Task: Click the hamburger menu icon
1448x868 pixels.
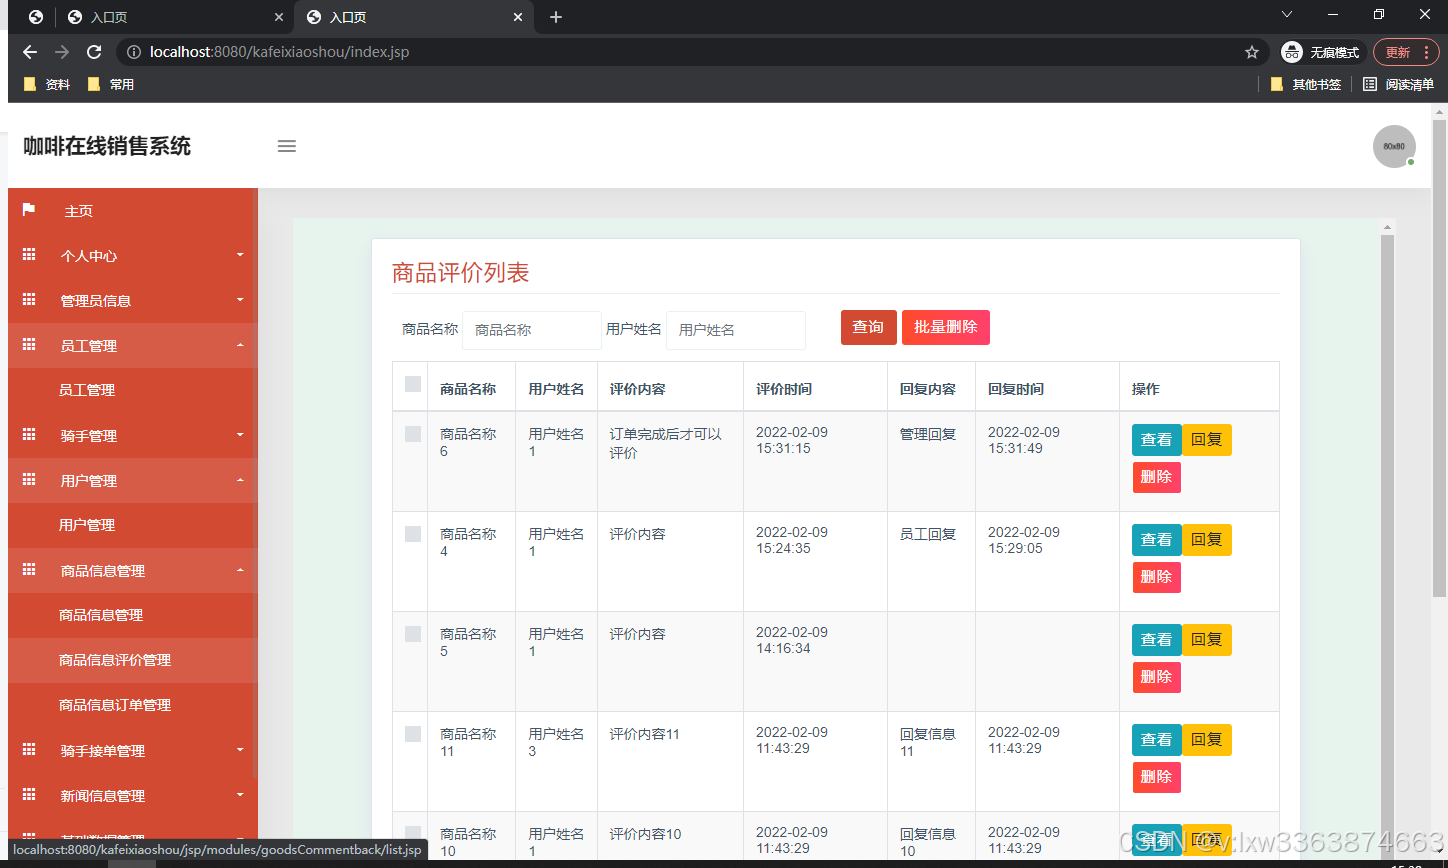Action: (x=287, y=146)
